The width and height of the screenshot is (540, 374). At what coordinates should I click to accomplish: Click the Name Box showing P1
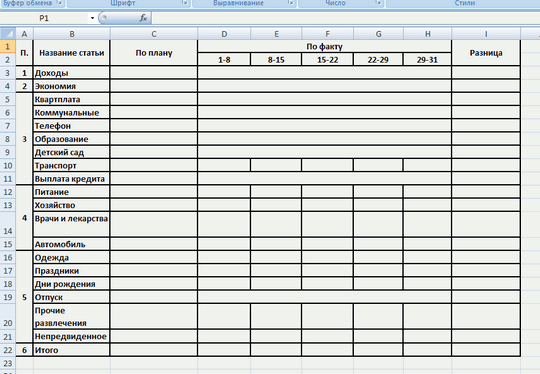coord(45,18)
